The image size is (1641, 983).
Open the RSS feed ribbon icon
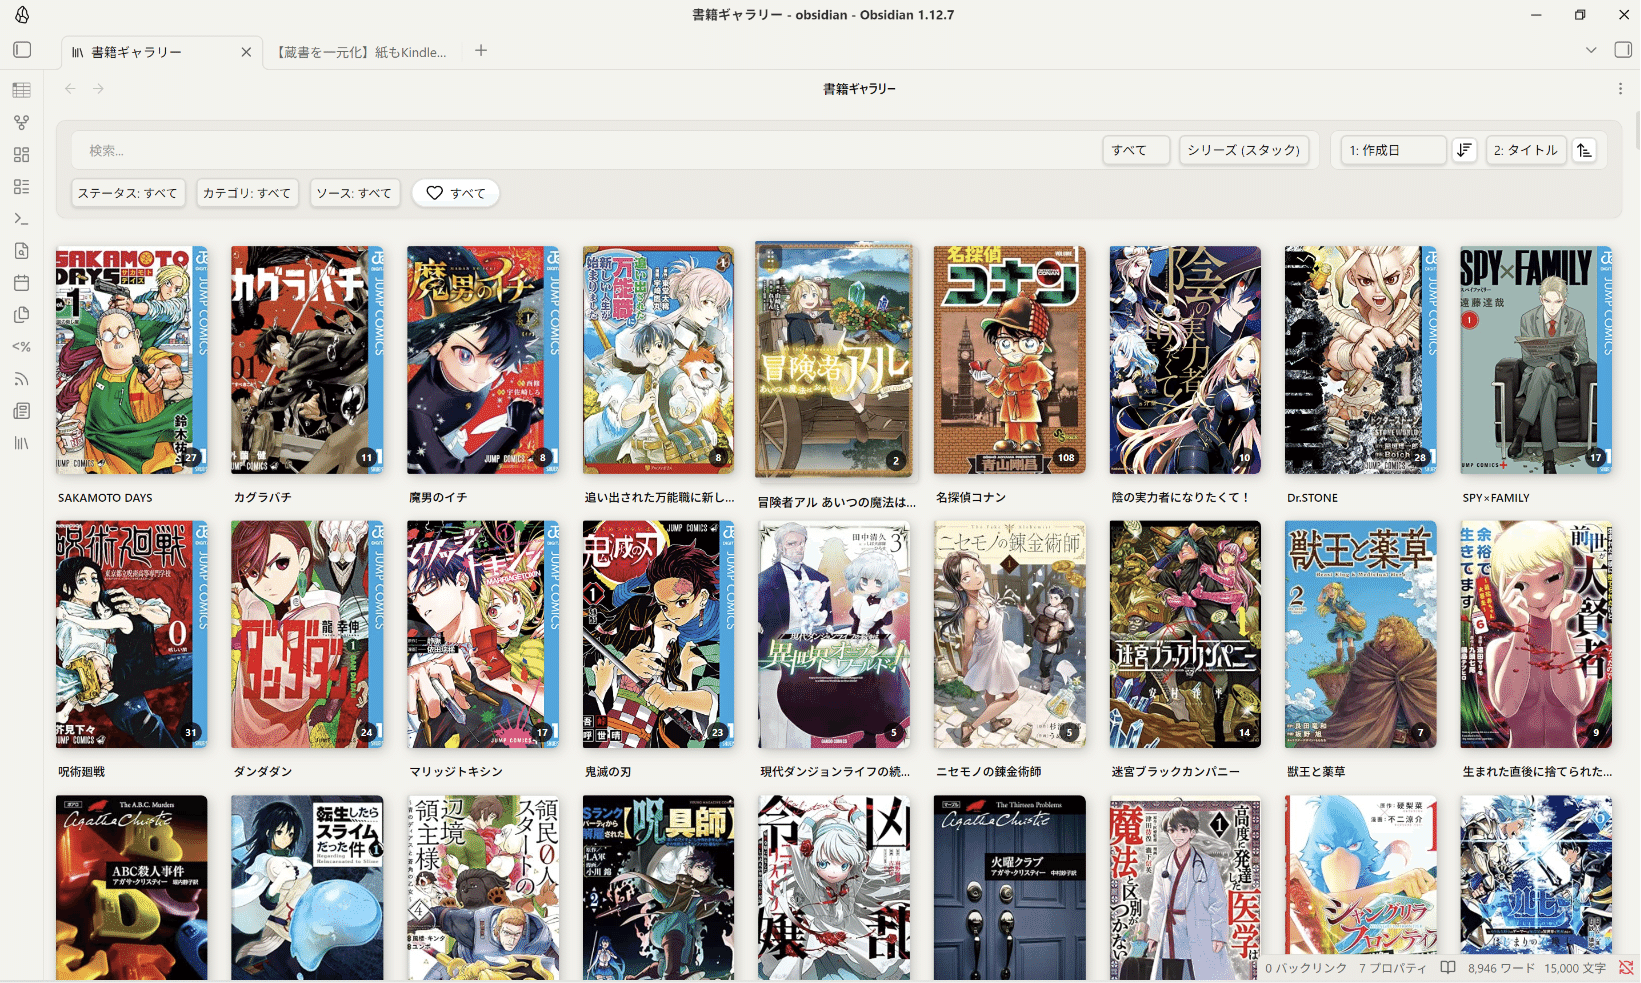tap(21, 379)
